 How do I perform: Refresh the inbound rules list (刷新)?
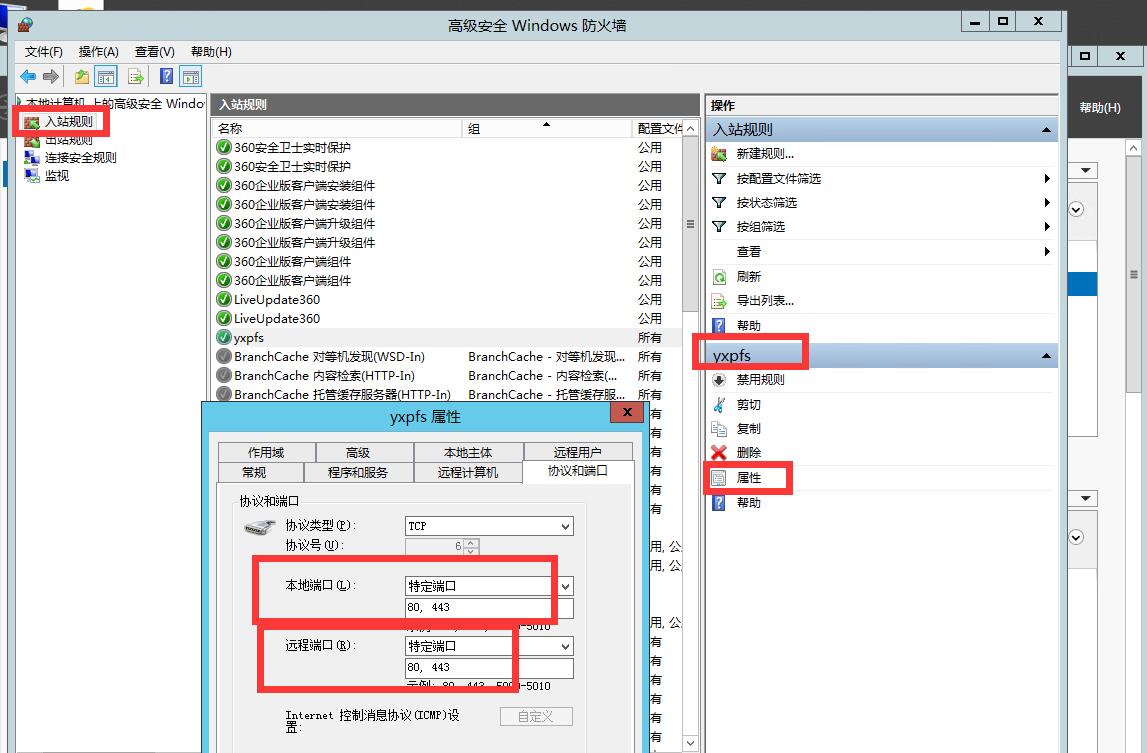[748, 277]
